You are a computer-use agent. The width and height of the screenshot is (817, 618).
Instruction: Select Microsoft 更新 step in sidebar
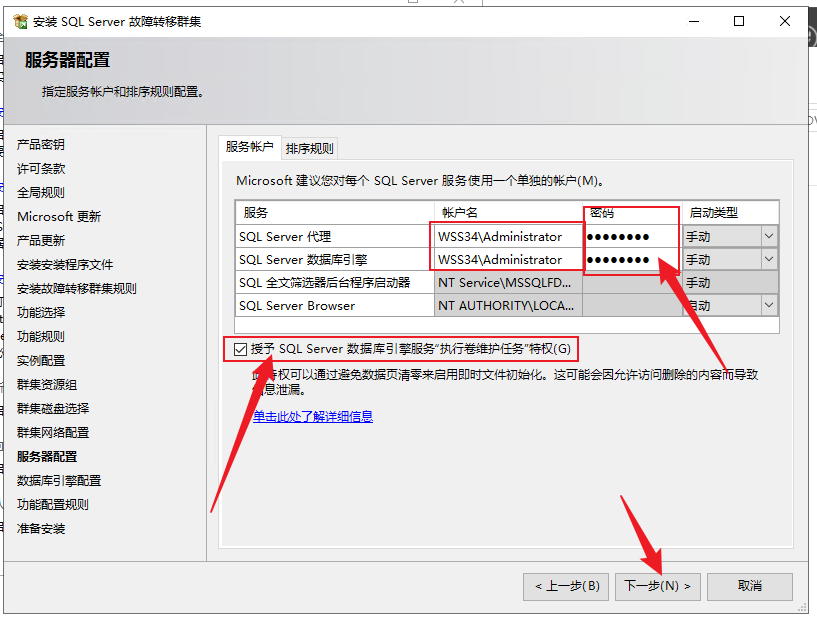59,216
